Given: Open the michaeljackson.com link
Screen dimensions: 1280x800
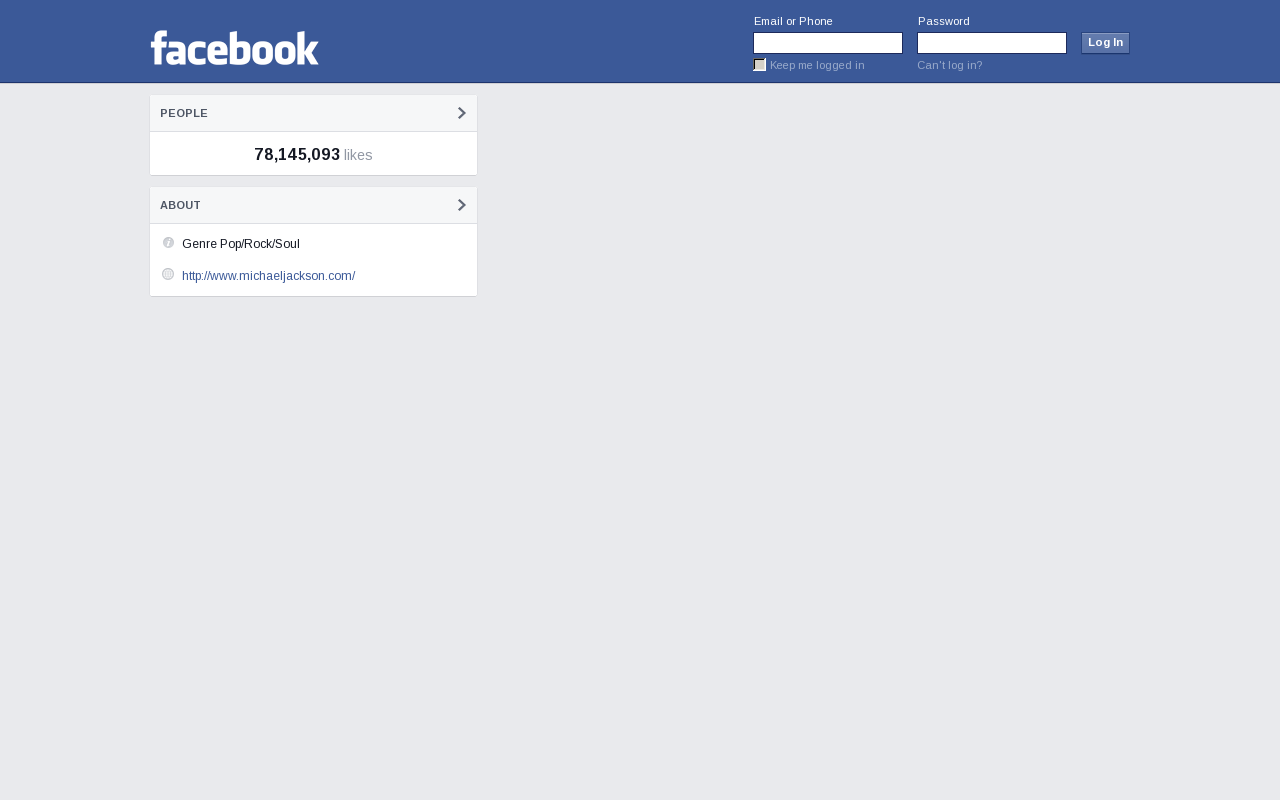Looking at the screenshot, I should 268,276.
